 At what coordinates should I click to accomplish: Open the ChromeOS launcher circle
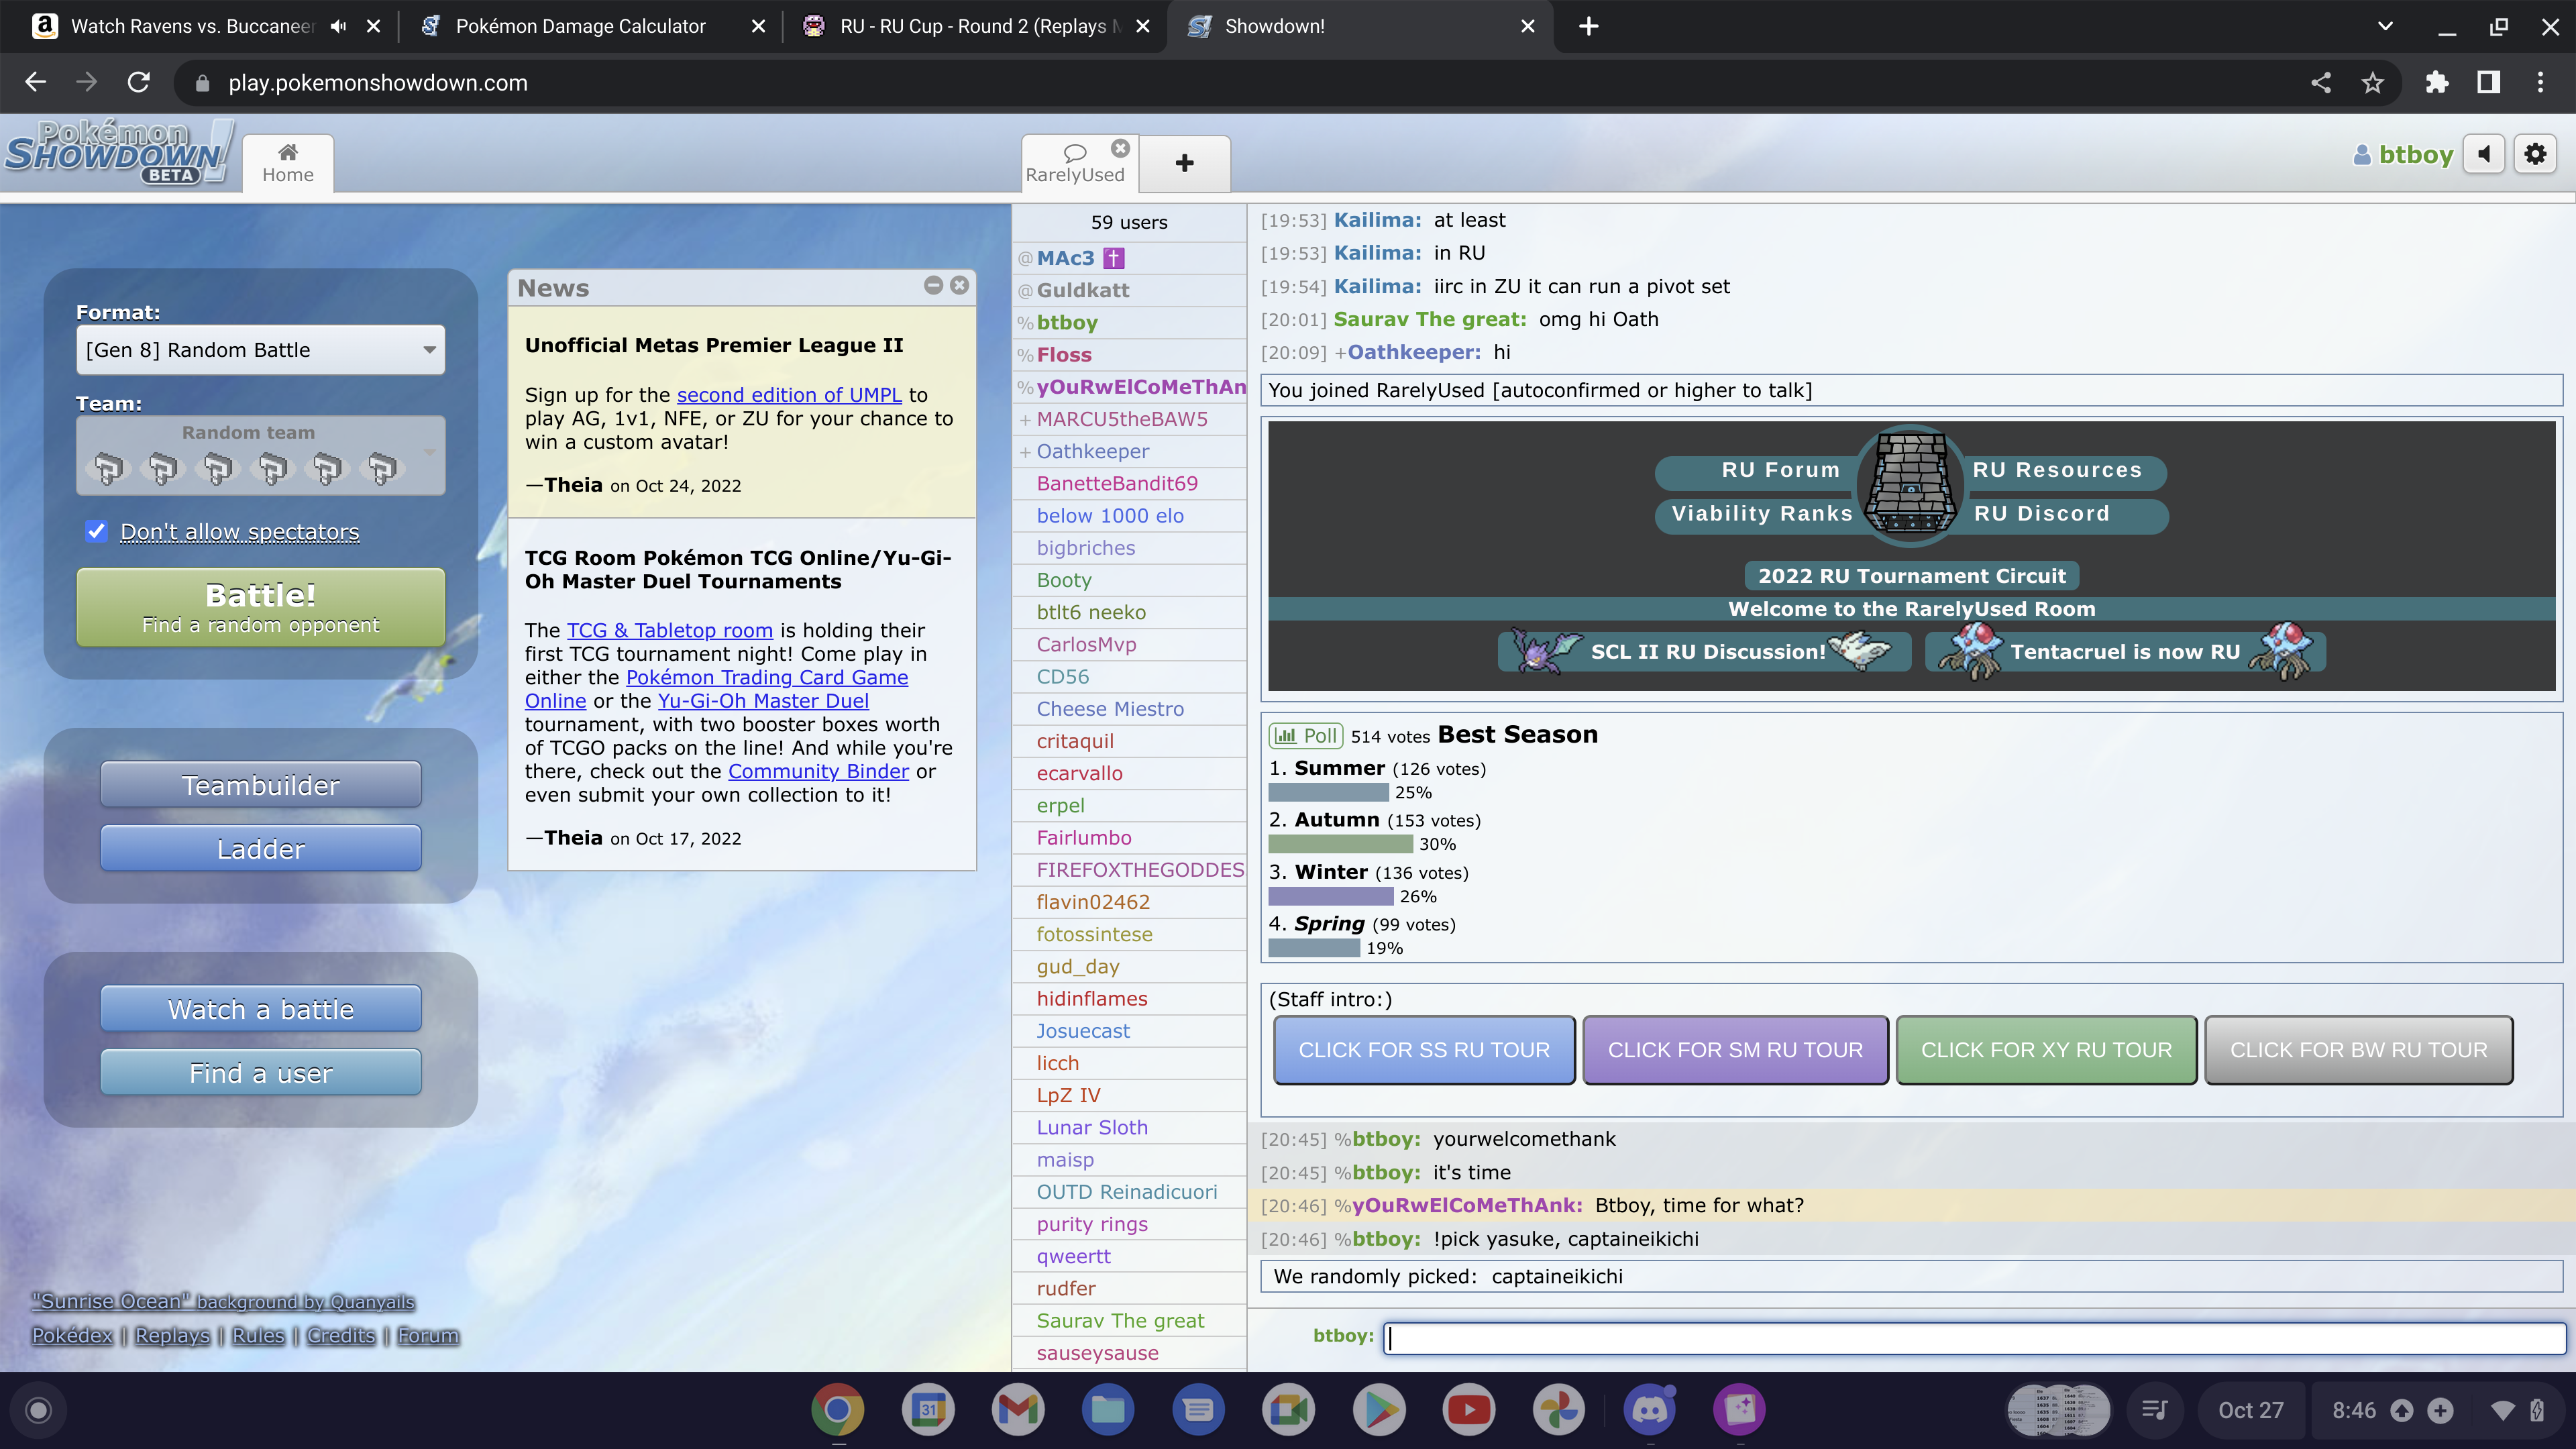click(38, 1410)
